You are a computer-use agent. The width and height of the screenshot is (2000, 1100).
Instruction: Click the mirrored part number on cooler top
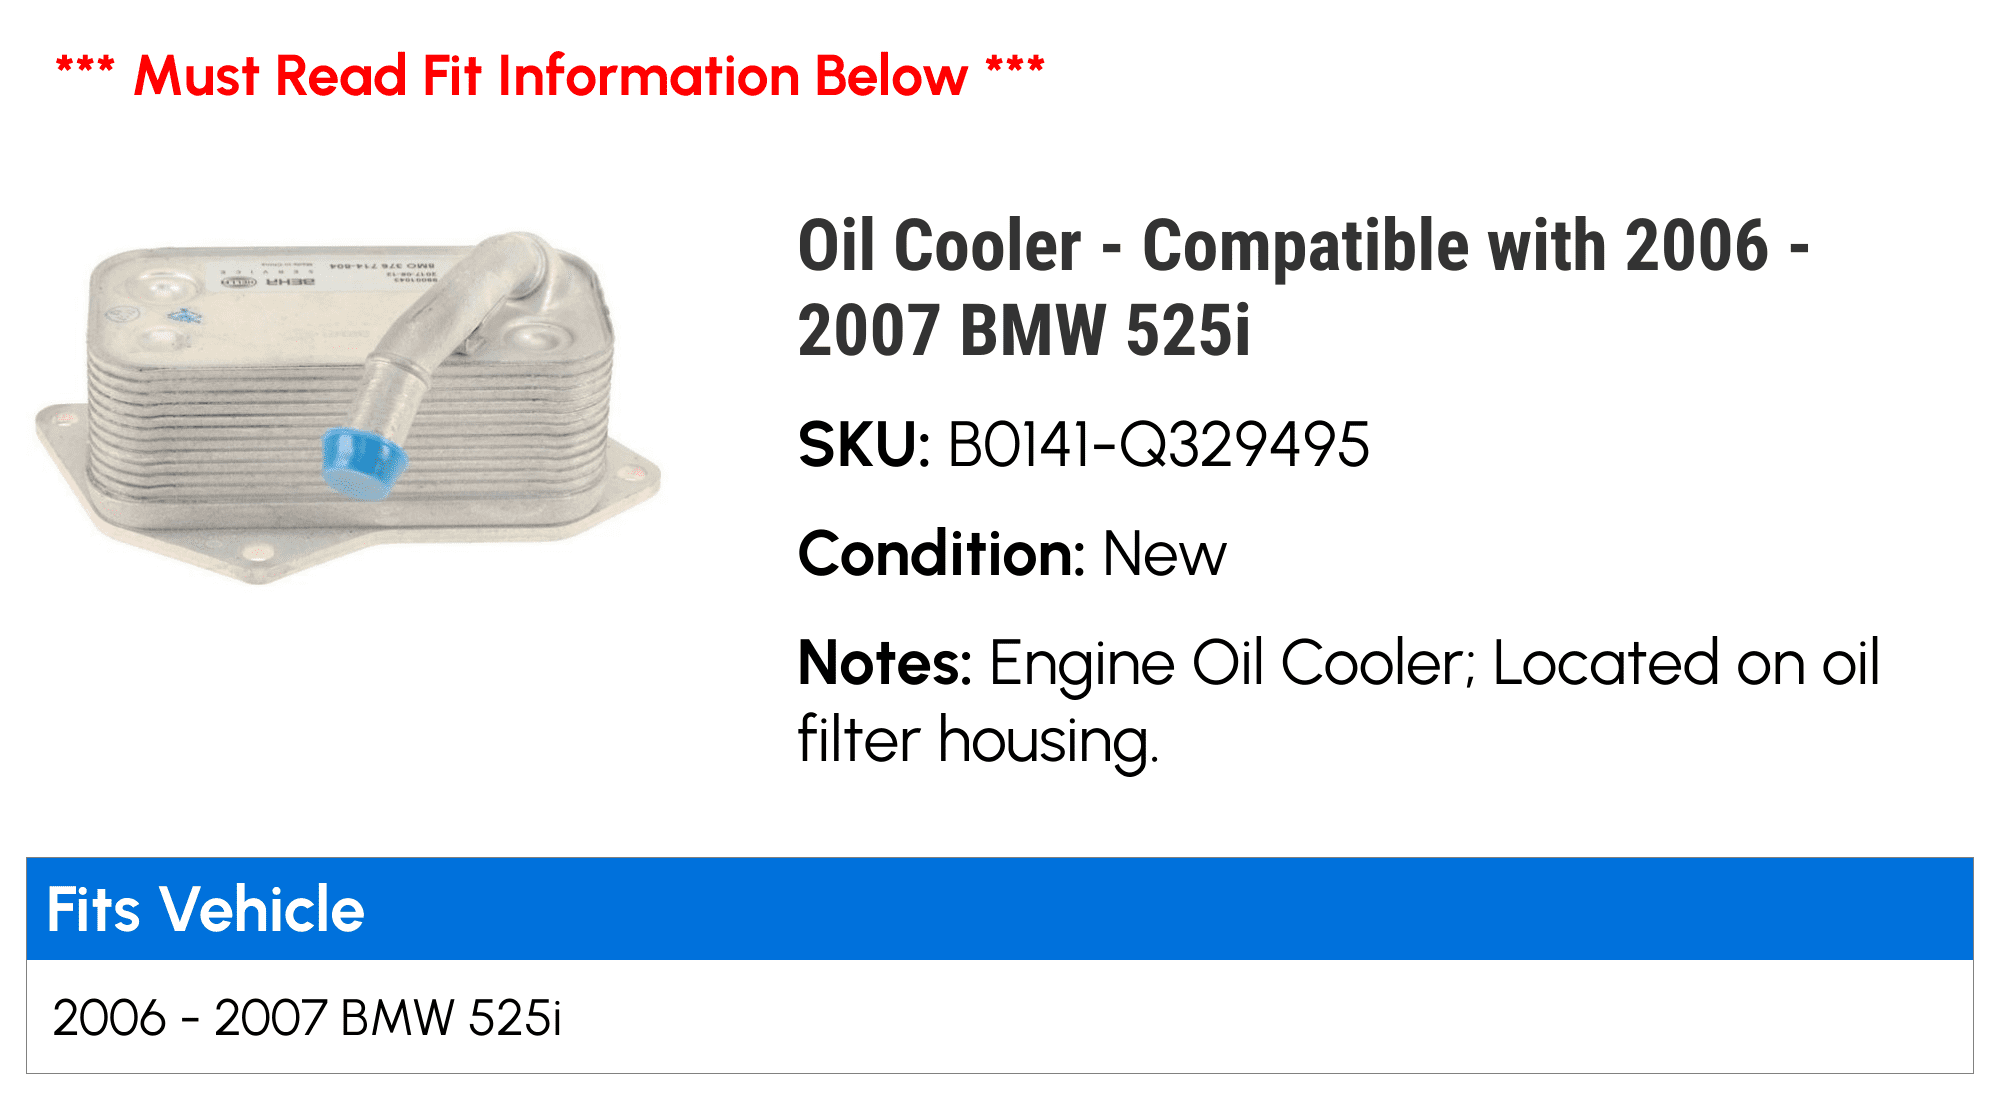[x=383, y=267]
